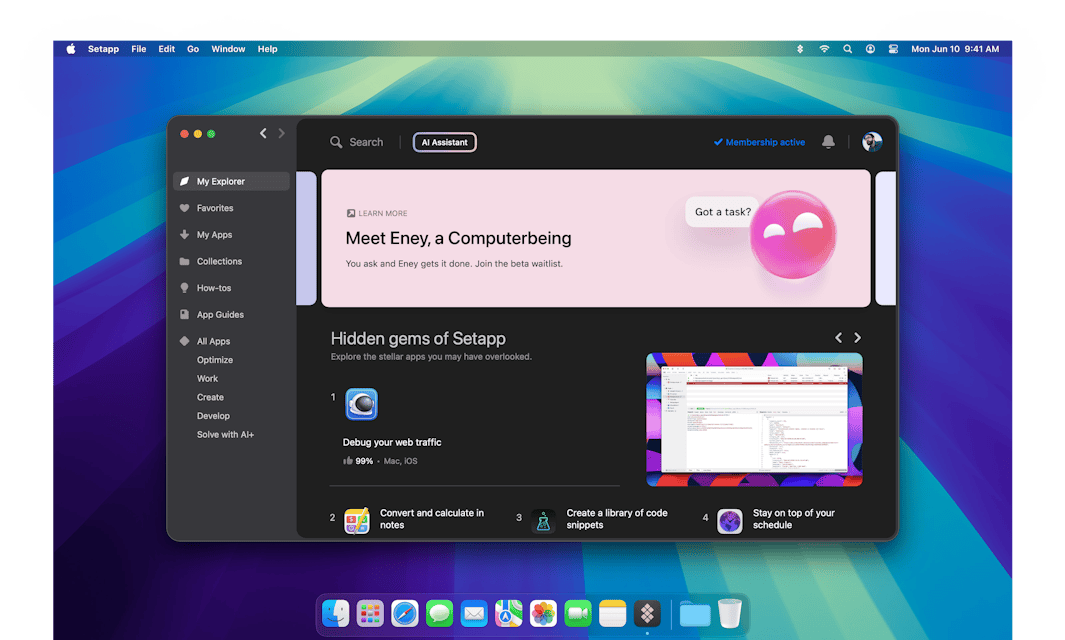Screen dimensions: 1065x640
Task: Open Safari from the Dock
Action: [x=405, y=614]
